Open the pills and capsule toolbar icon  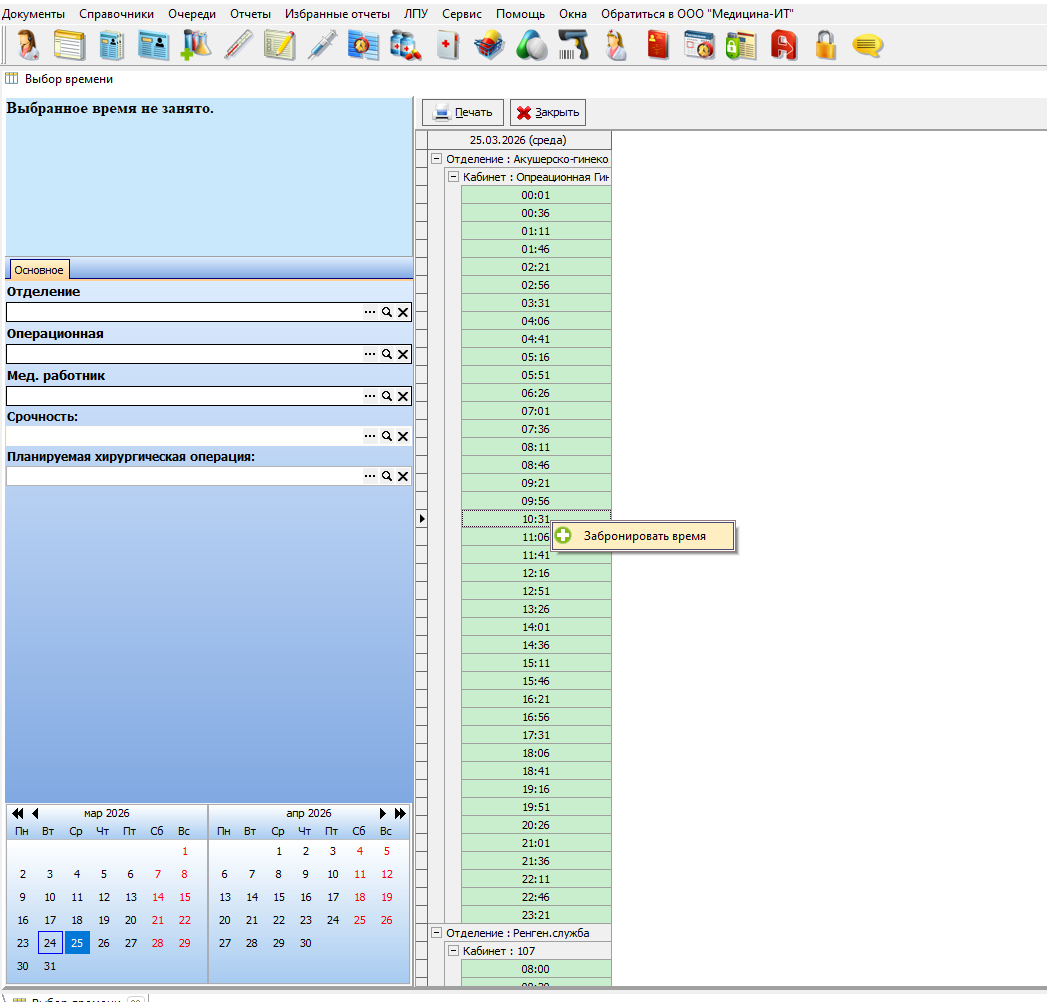pyautogui.click(x=531, y=45)
